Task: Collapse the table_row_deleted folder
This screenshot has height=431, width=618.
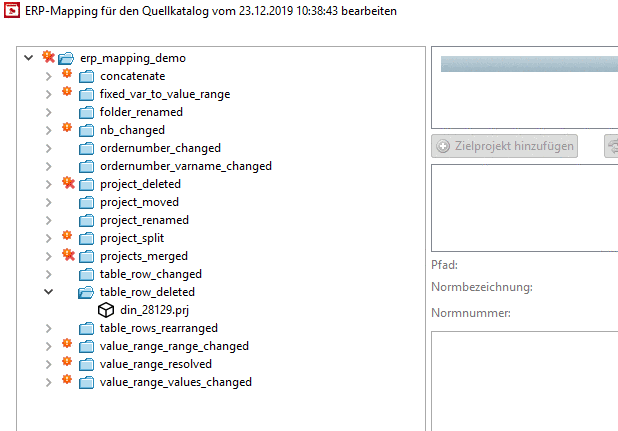Action: coord(48,292)
